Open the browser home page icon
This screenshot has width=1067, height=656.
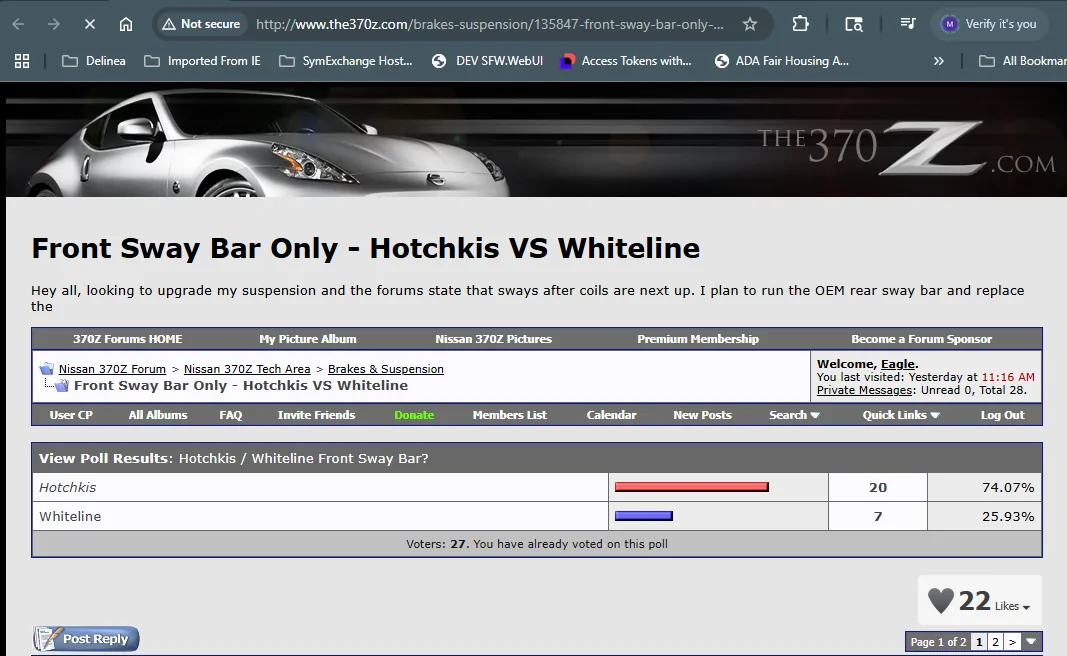(126, 24)
